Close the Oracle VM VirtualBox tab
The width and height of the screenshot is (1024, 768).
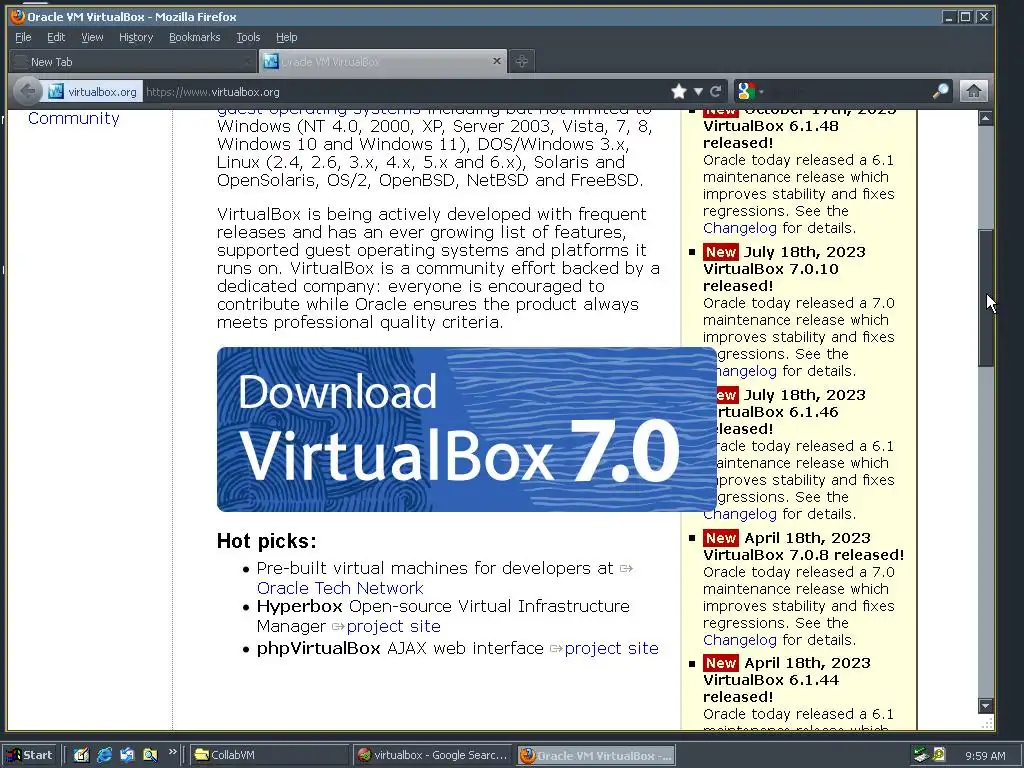coord(496,61)
